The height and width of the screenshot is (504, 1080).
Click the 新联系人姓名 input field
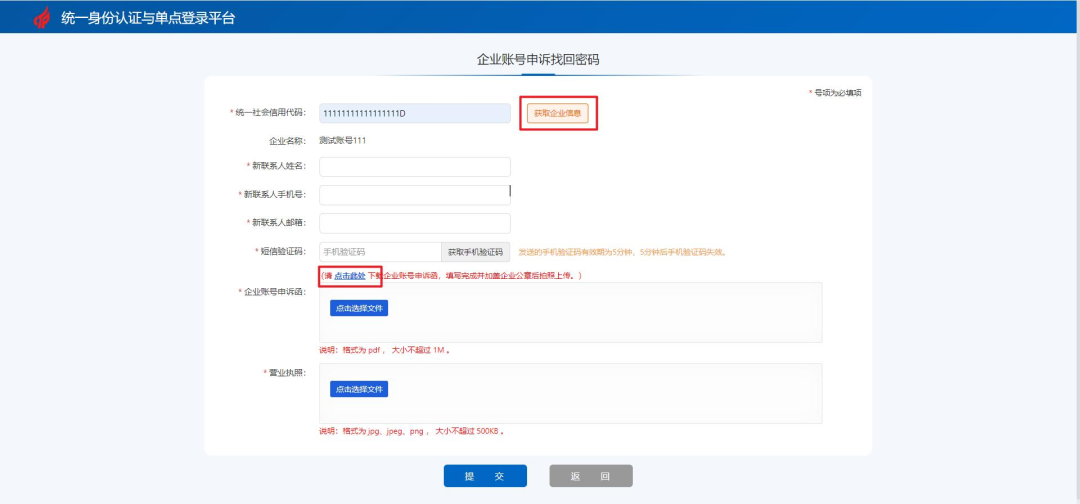[x=415, y=167]
